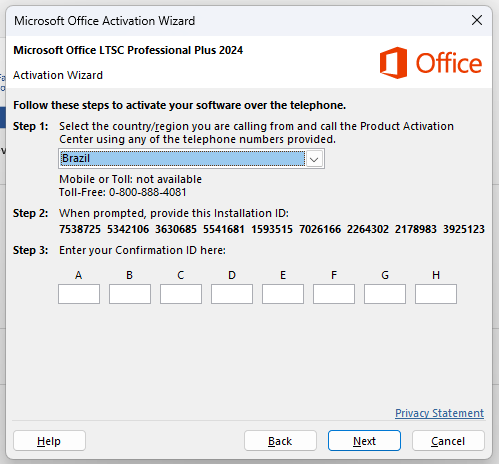This screenshot has width=499, height=464.
Task: Click the orange Office logo
Action: click(x=431, y=63)
